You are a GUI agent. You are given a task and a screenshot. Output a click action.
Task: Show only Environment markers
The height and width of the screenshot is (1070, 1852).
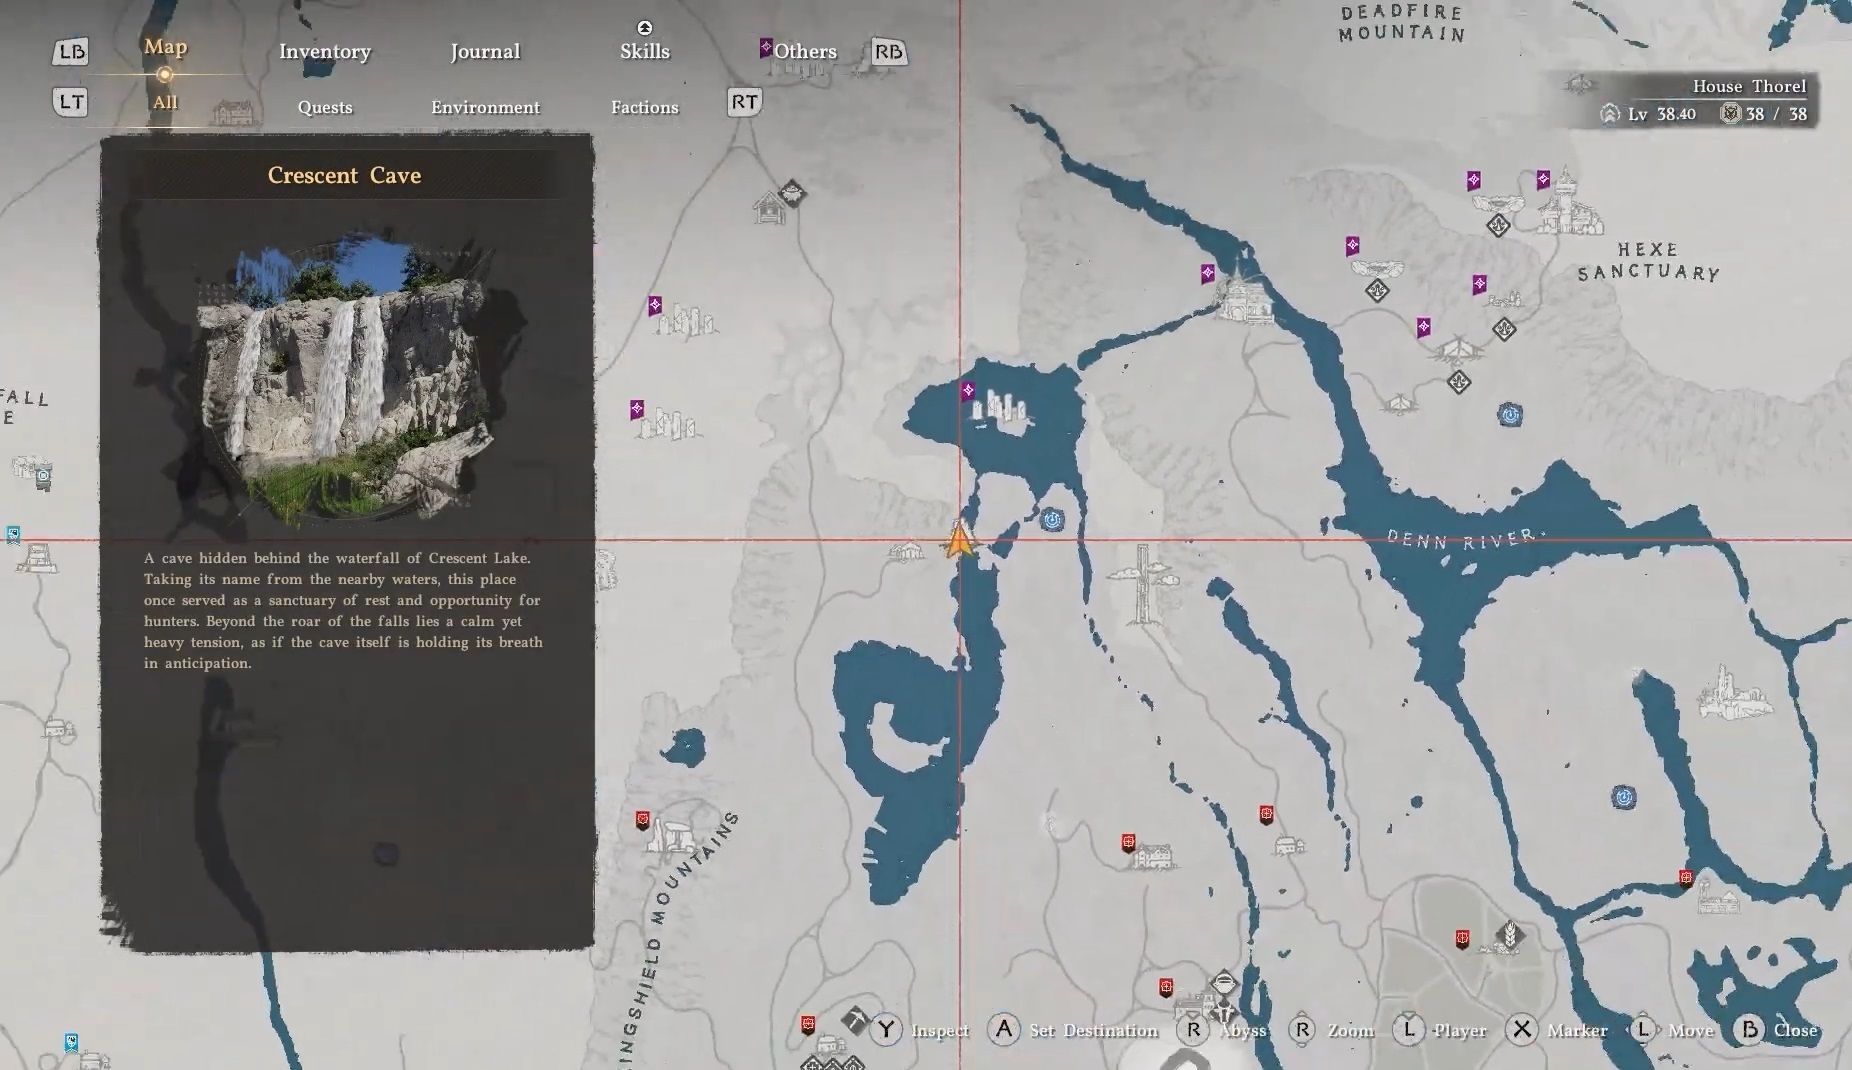tap(485, 107)
